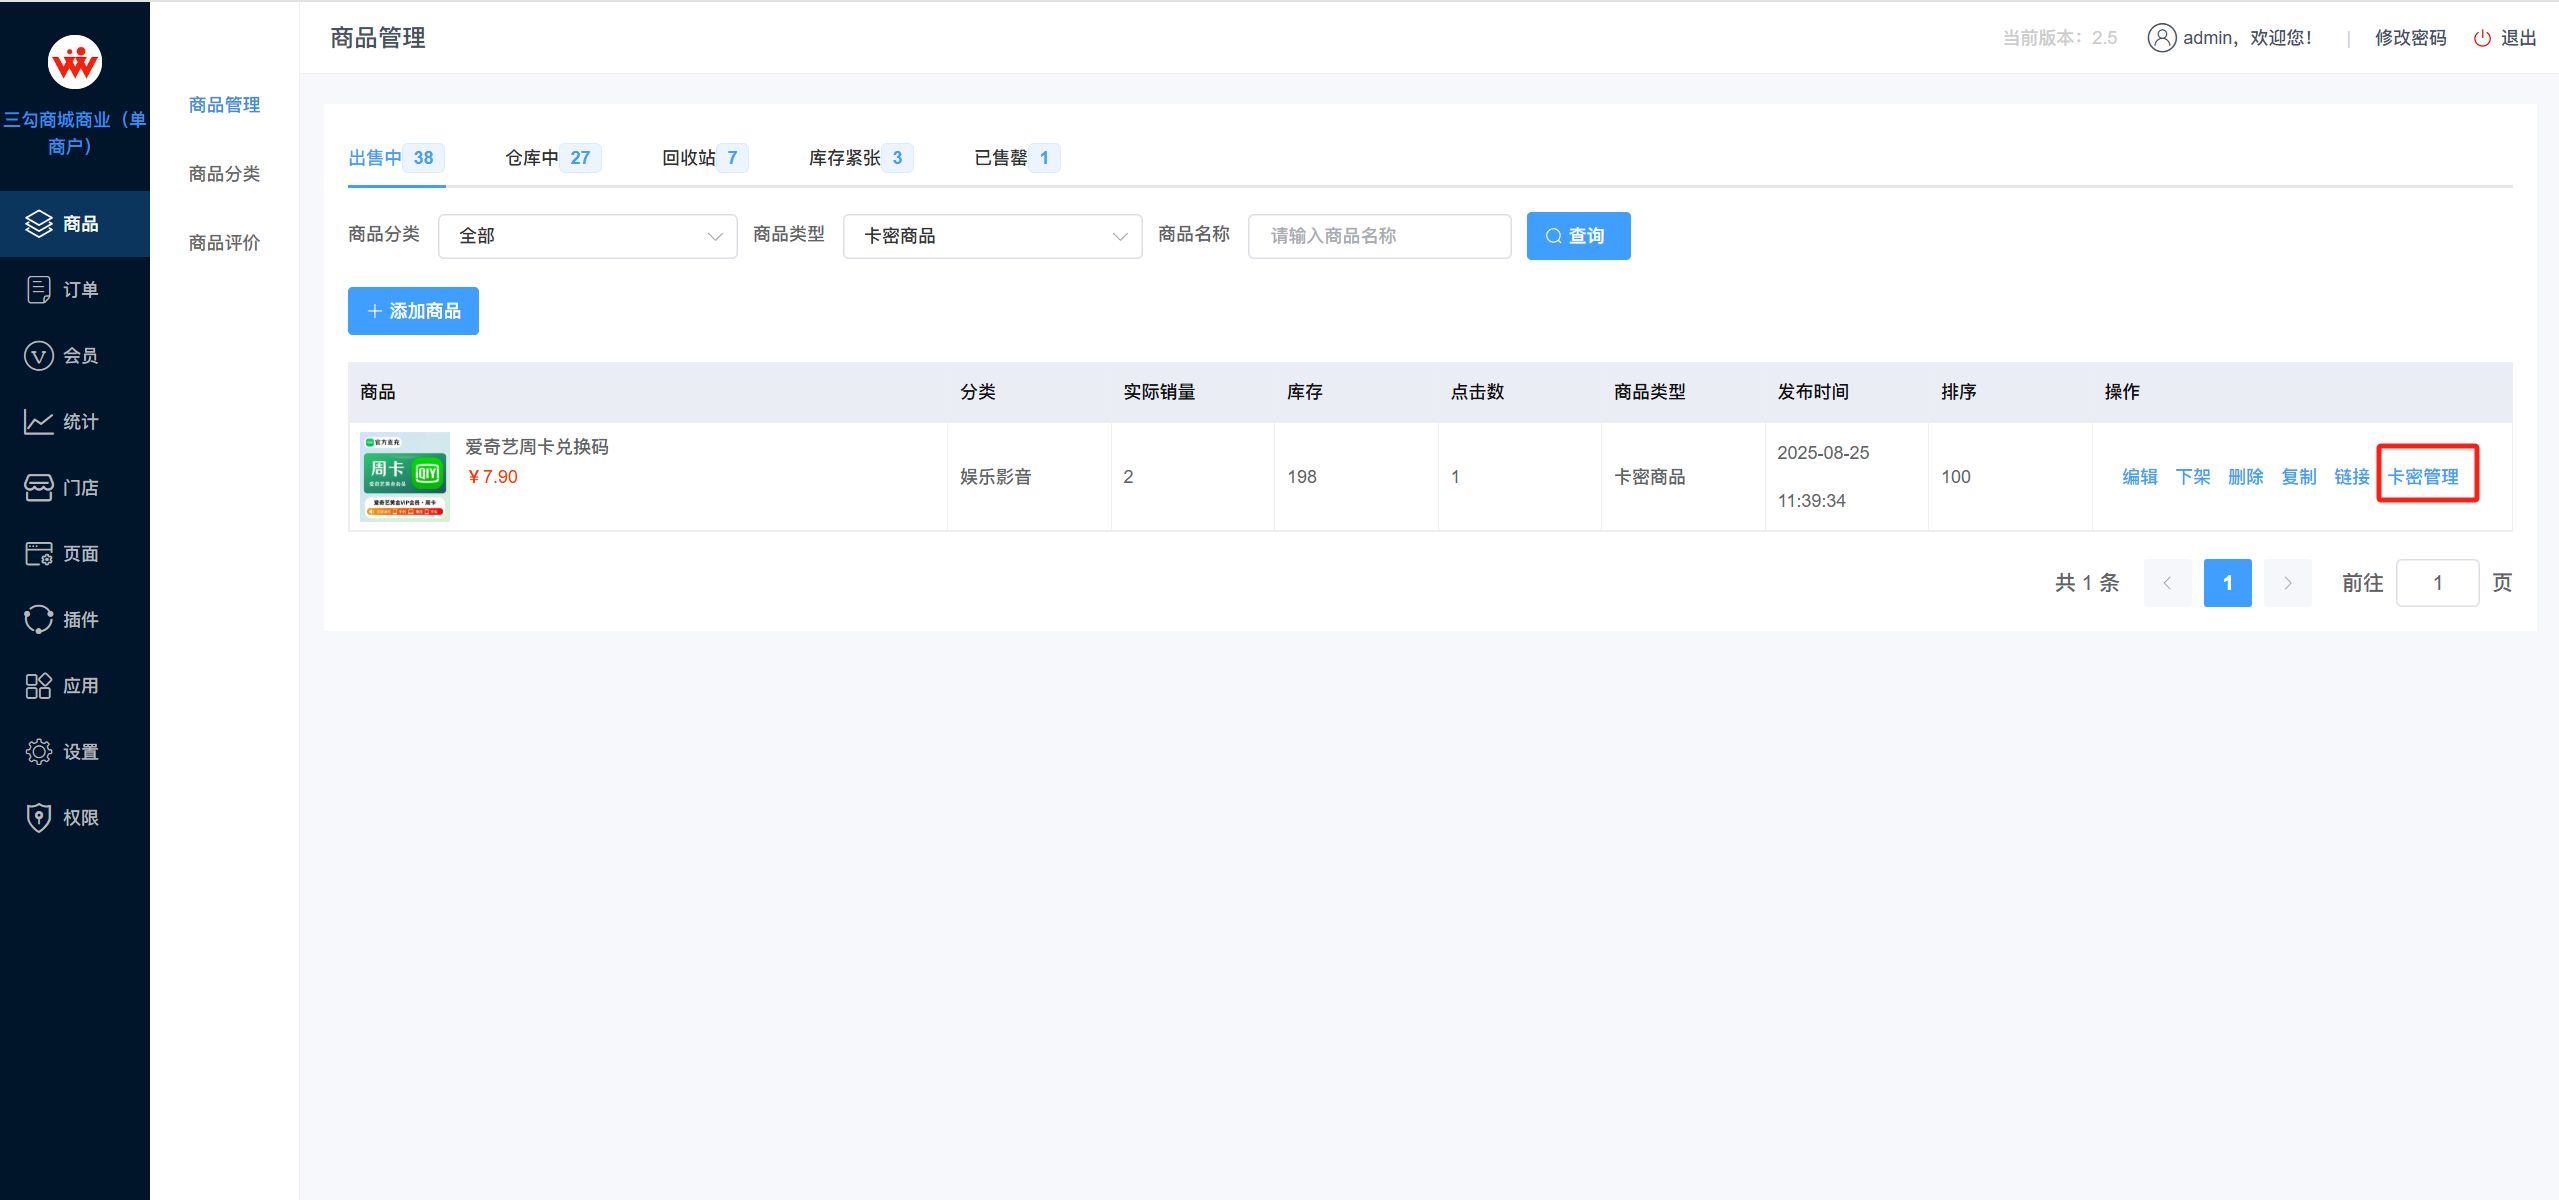Open 商品分类 in the submenu

[x=224, y=174]
